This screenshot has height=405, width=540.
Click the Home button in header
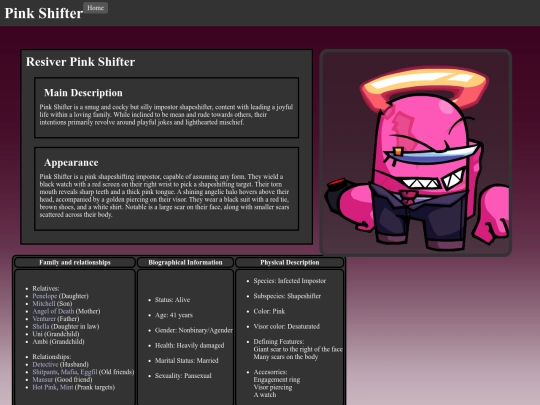[95, 8]
